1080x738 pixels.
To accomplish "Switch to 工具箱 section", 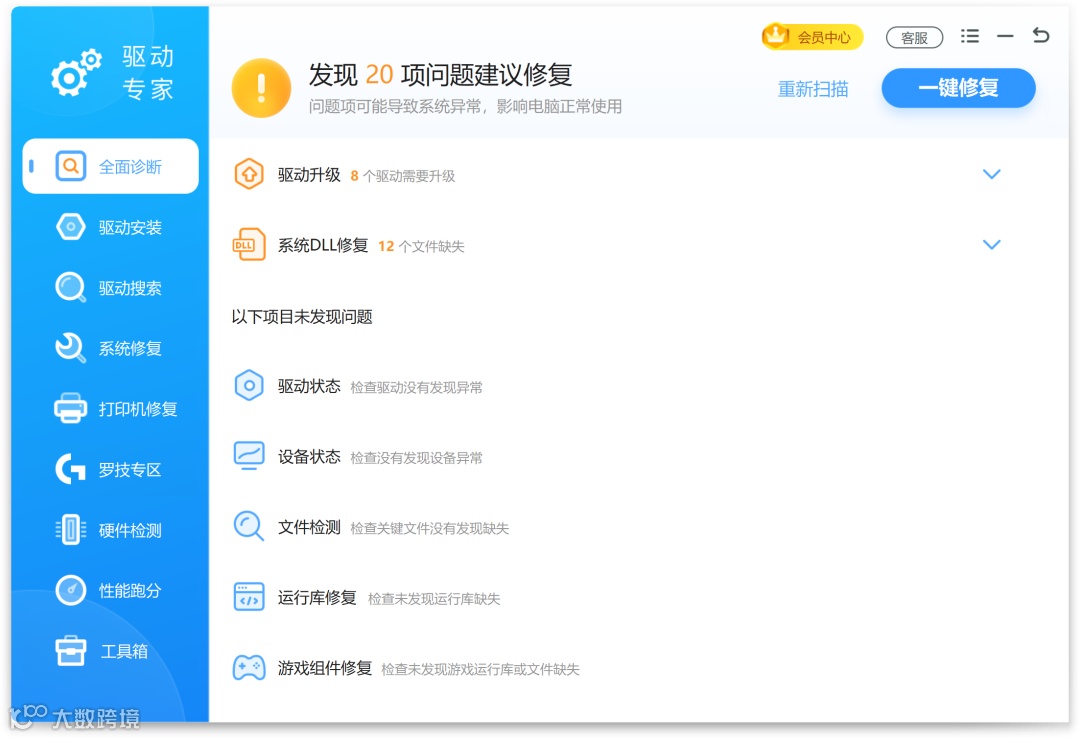I will [x=110, y=650].
